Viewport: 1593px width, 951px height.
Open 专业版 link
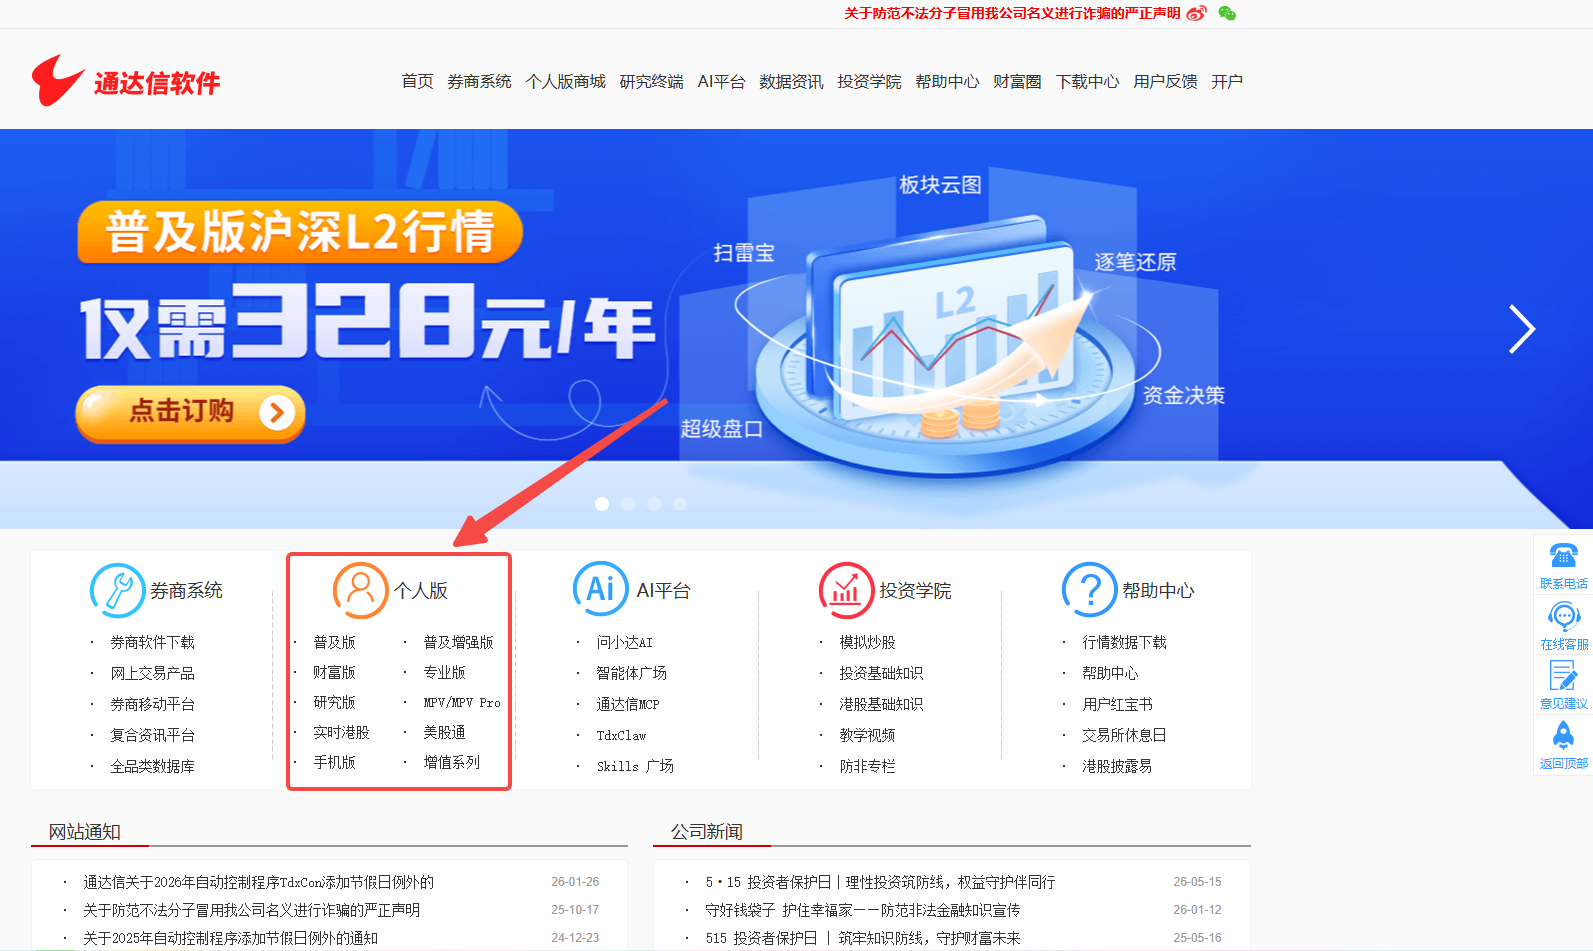[x=444, y=672]
